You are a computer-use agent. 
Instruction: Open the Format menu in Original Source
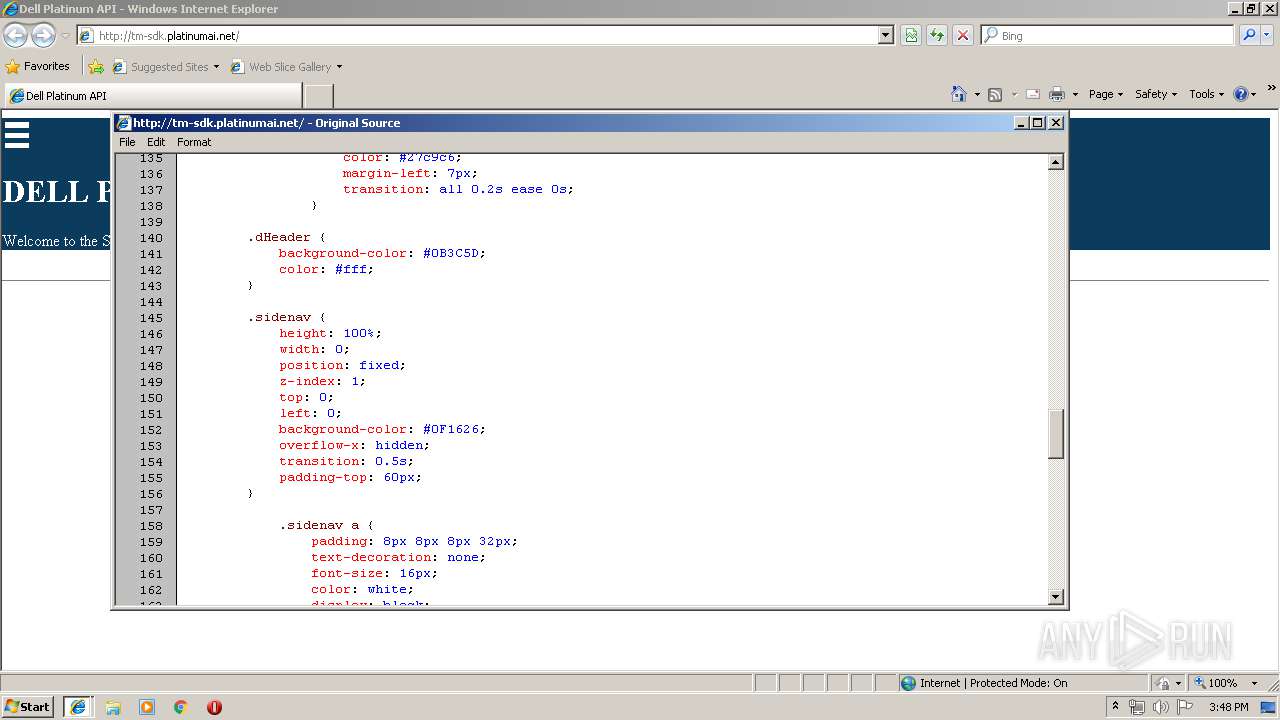[194, 142]
